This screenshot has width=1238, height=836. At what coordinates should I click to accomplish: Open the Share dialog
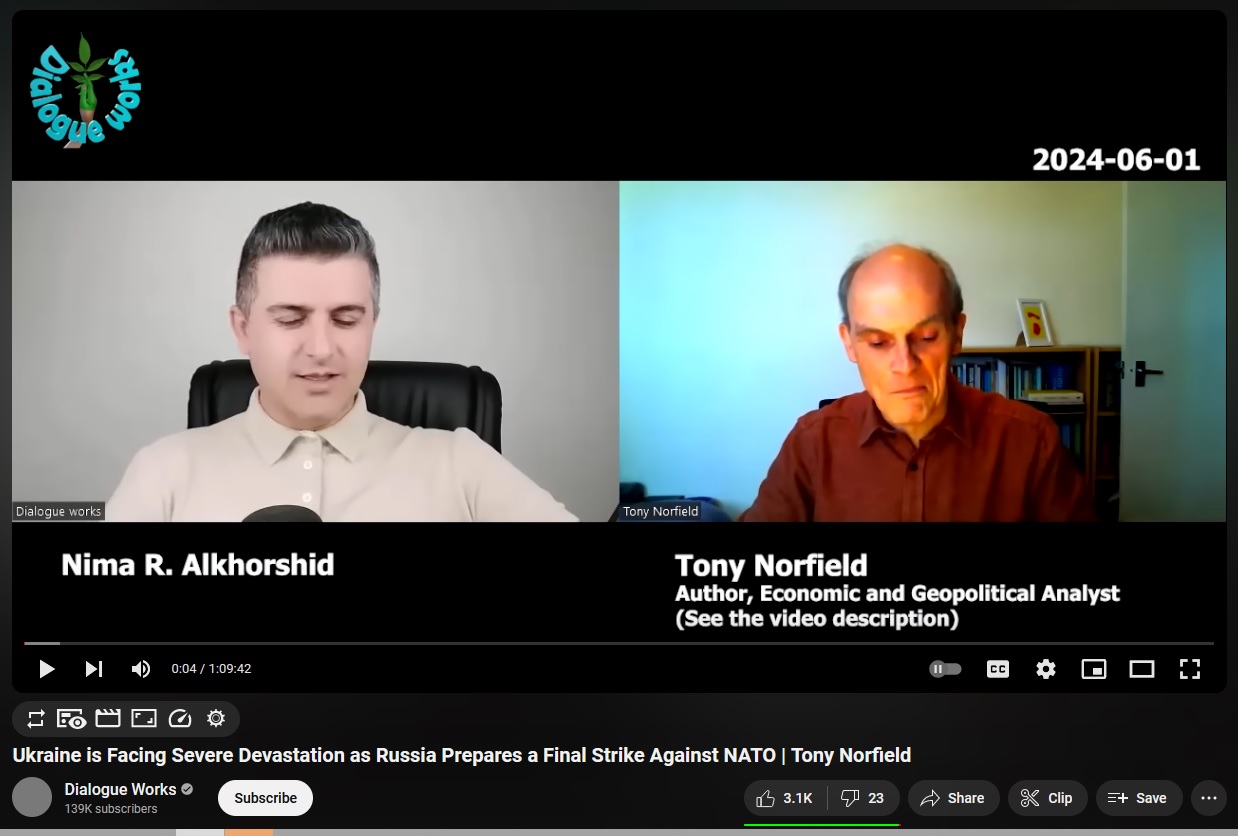coord(953,798)
